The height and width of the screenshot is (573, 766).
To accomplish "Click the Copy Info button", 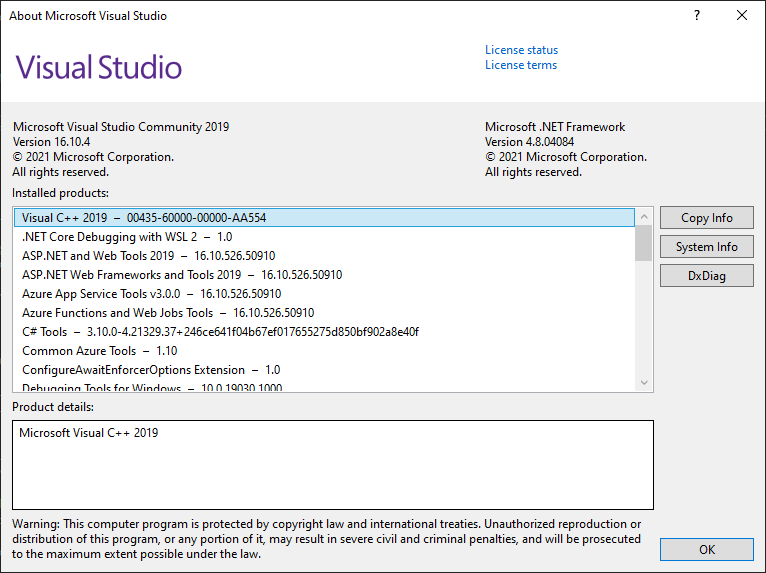I will point(706,218).
